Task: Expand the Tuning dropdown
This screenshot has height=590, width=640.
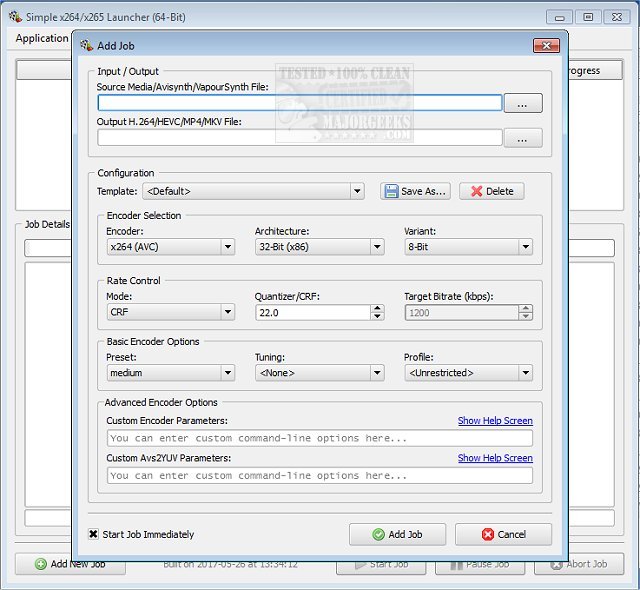Action: click(x=320, y=373)
